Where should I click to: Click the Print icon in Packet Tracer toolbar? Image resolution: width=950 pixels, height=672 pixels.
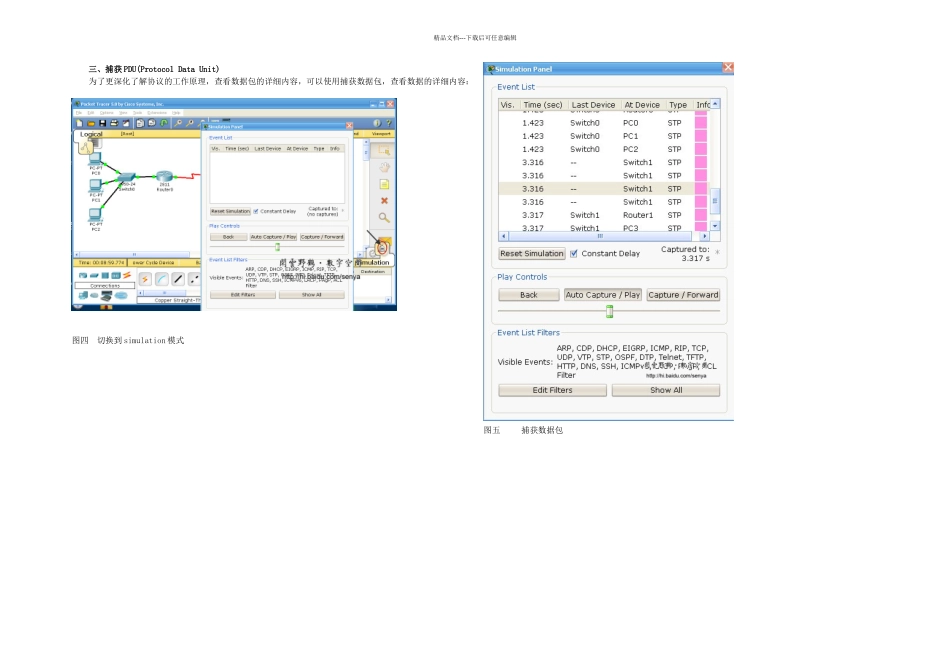(114, 123)
